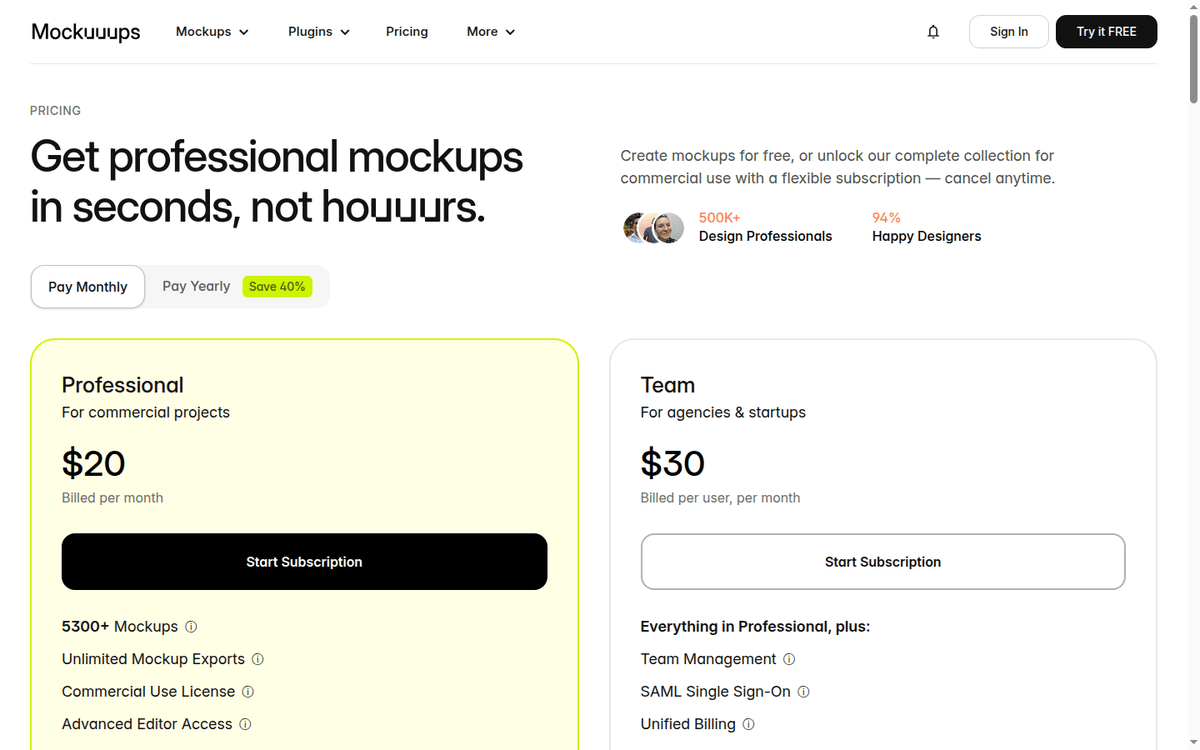Image resolution: width=1200 pixels, height=750 pixels.
Task: Click the "For commercial projects" text
Action: click(x=146, y=412)
